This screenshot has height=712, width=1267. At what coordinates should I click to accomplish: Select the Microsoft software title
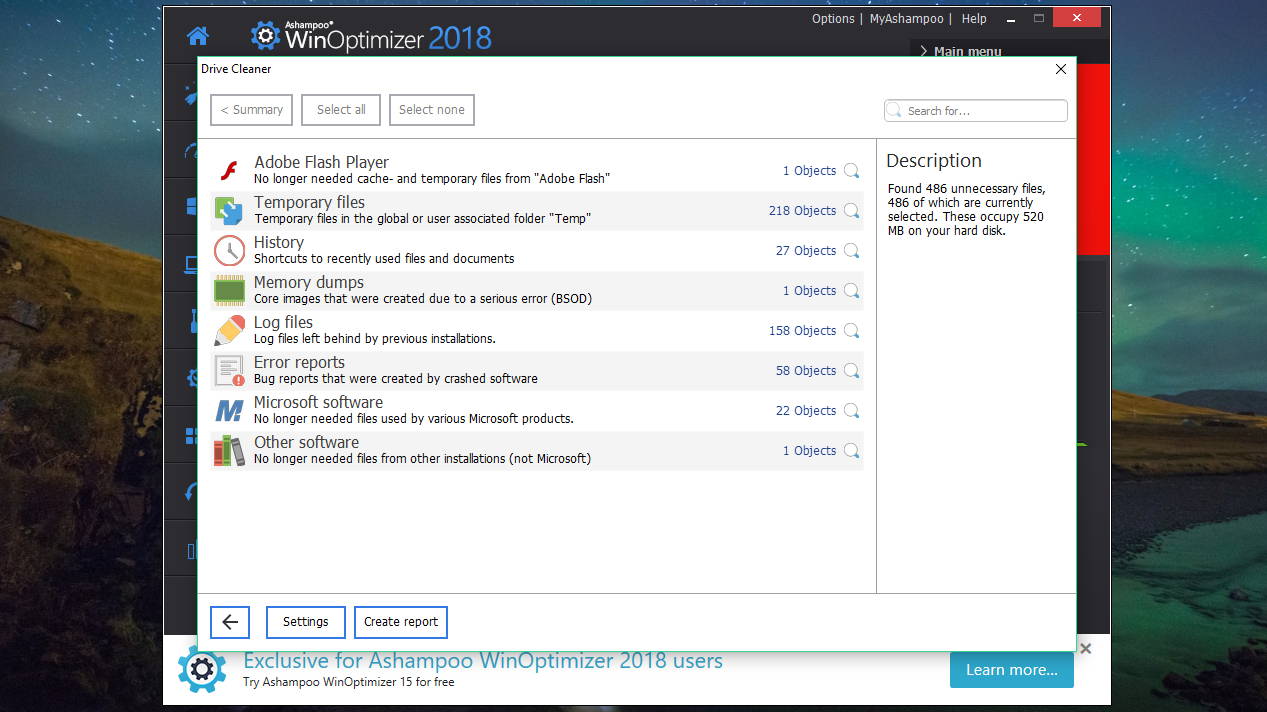tap(318, 402)
